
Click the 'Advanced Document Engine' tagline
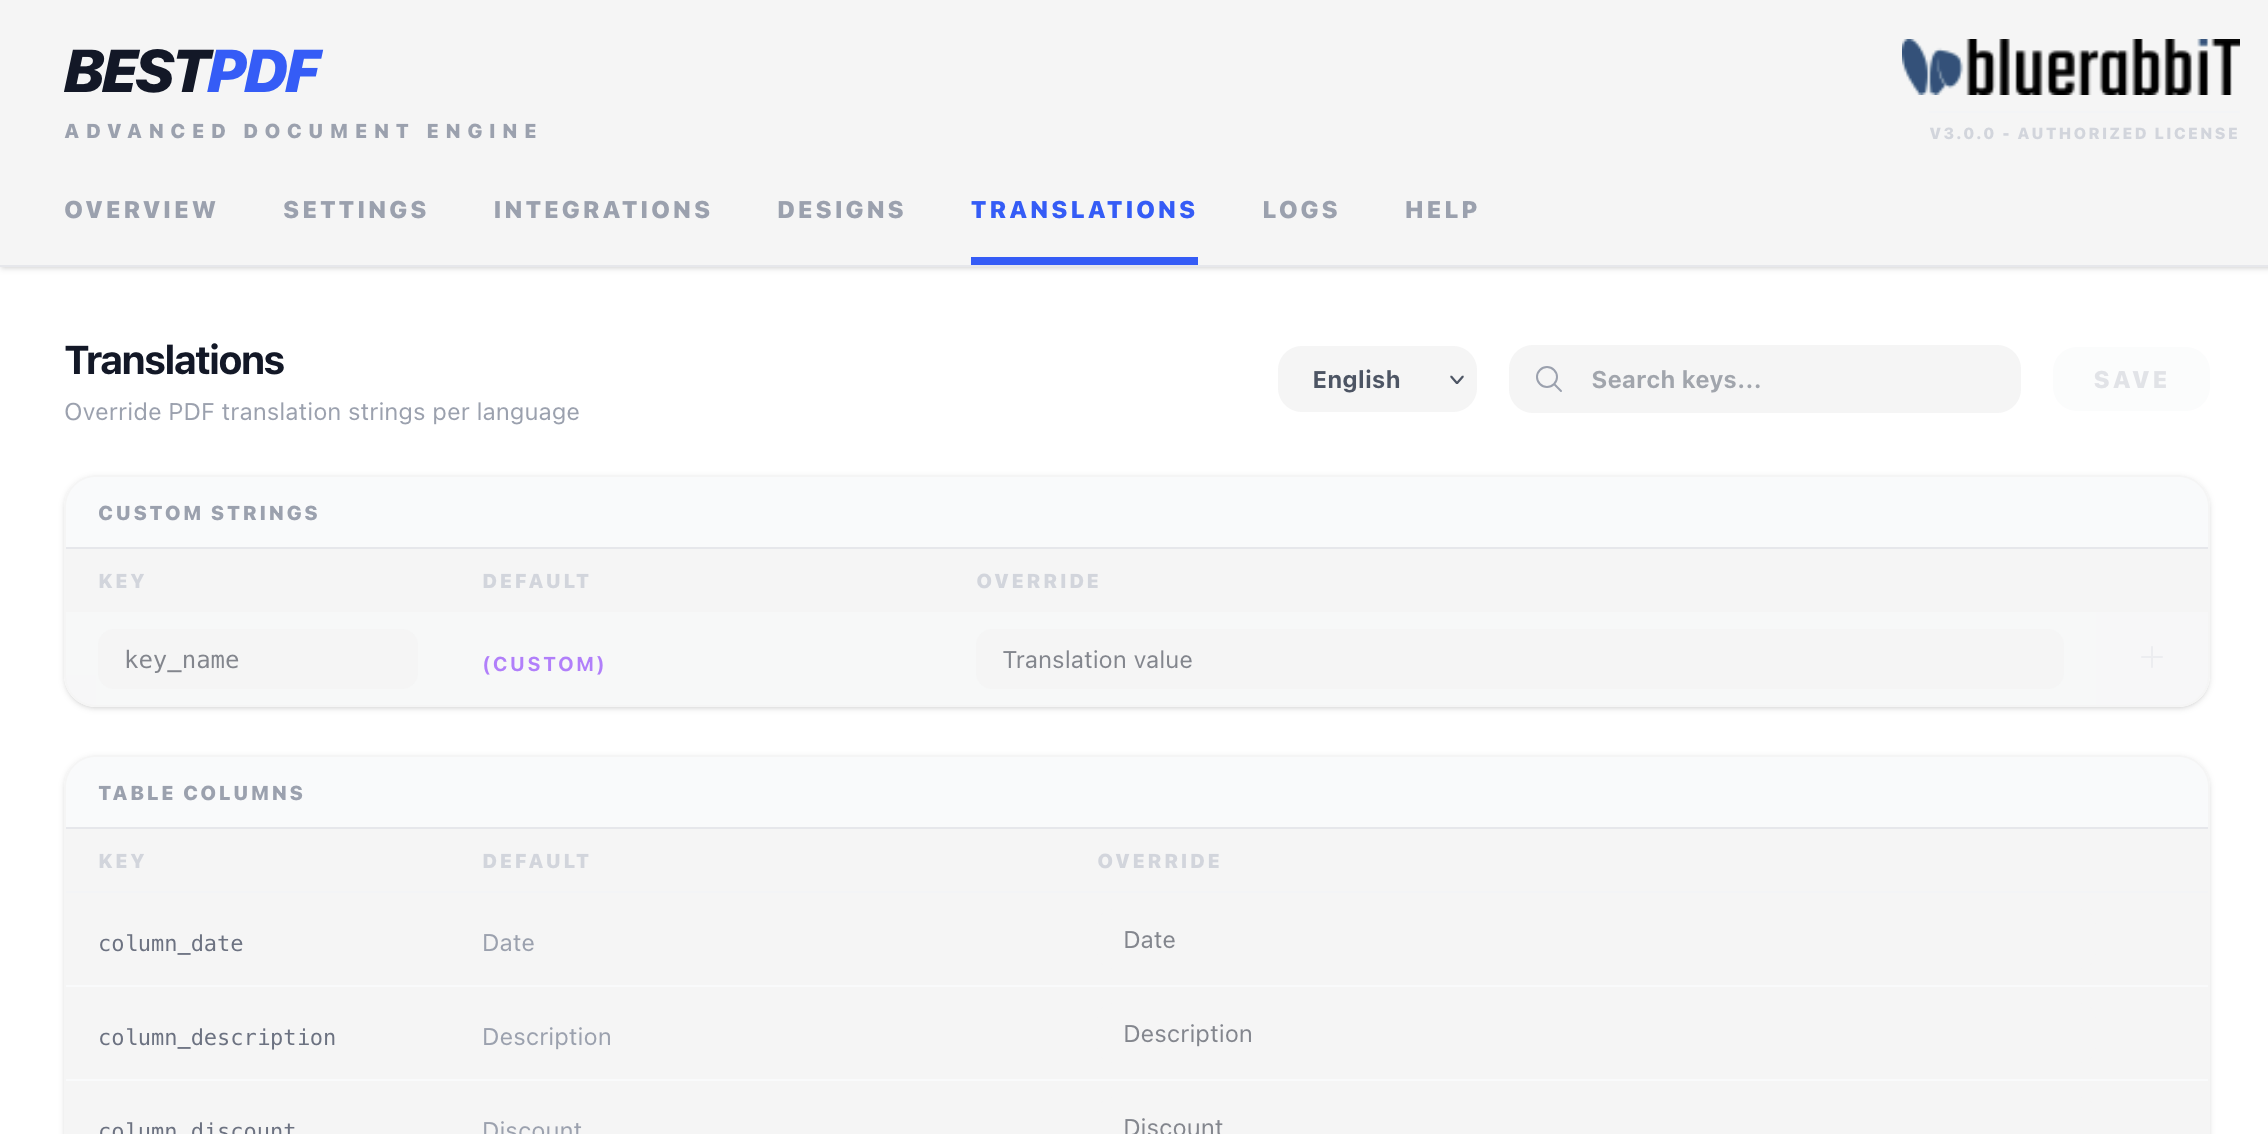point(302,131)
